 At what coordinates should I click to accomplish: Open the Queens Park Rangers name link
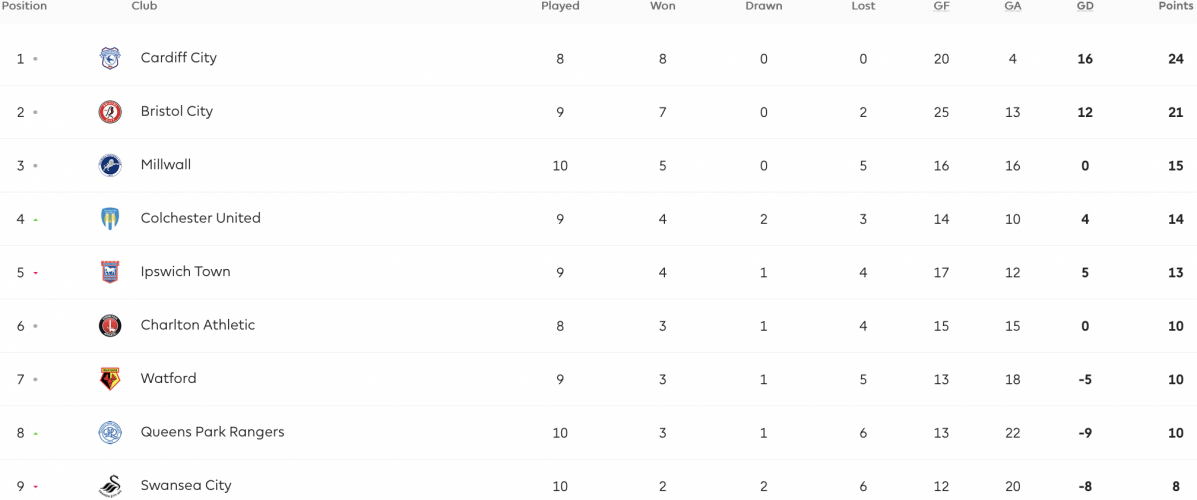(x=212, y=431)
